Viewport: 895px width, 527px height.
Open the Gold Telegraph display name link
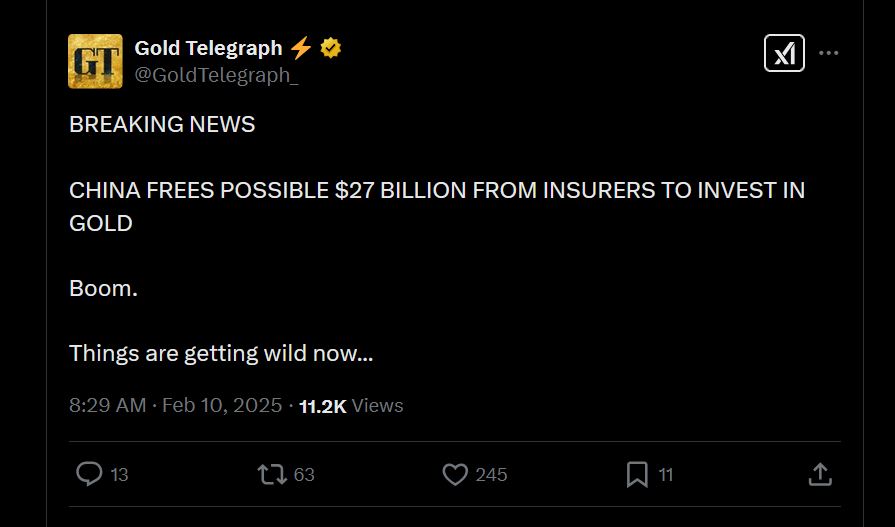pyautogui.click(x=208, y=48)
